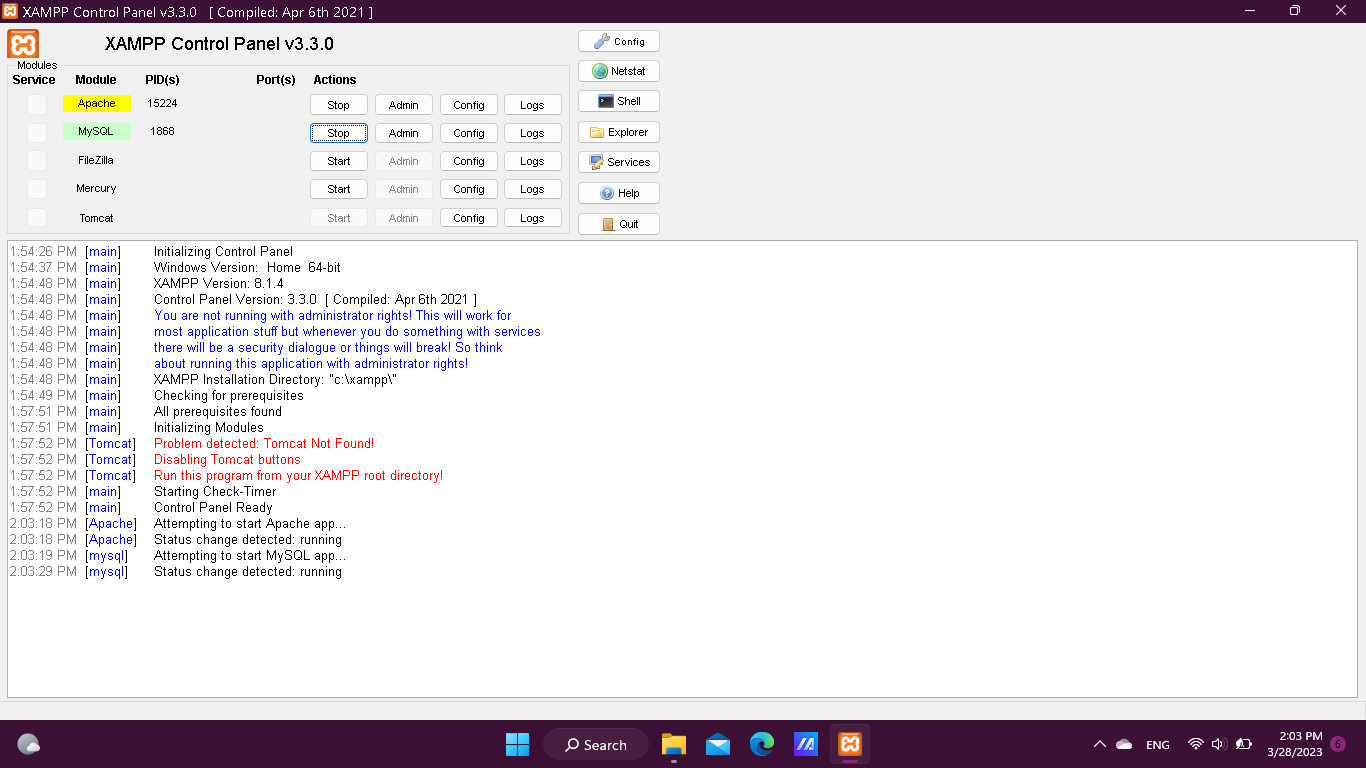Launch Explorer to browse XAMPP folder

click(618, 131)
